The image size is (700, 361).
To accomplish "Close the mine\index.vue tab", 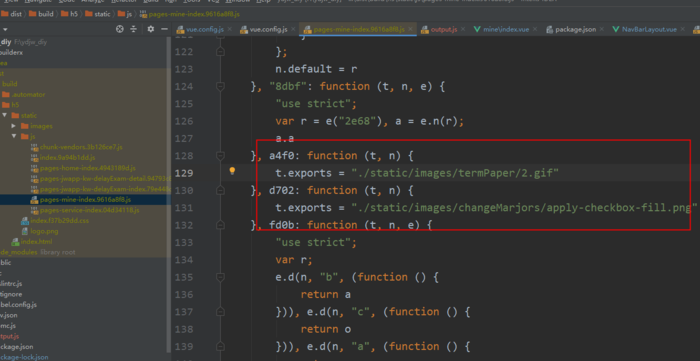I will (x=535, y=29).
